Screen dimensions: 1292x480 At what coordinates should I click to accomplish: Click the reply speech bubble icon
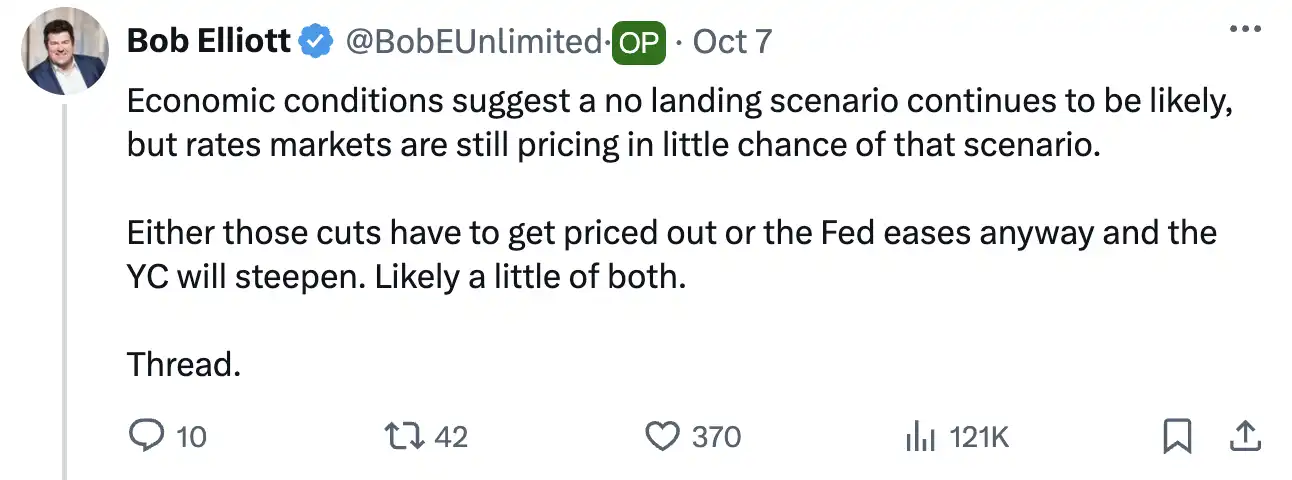(x=147, y=436)
